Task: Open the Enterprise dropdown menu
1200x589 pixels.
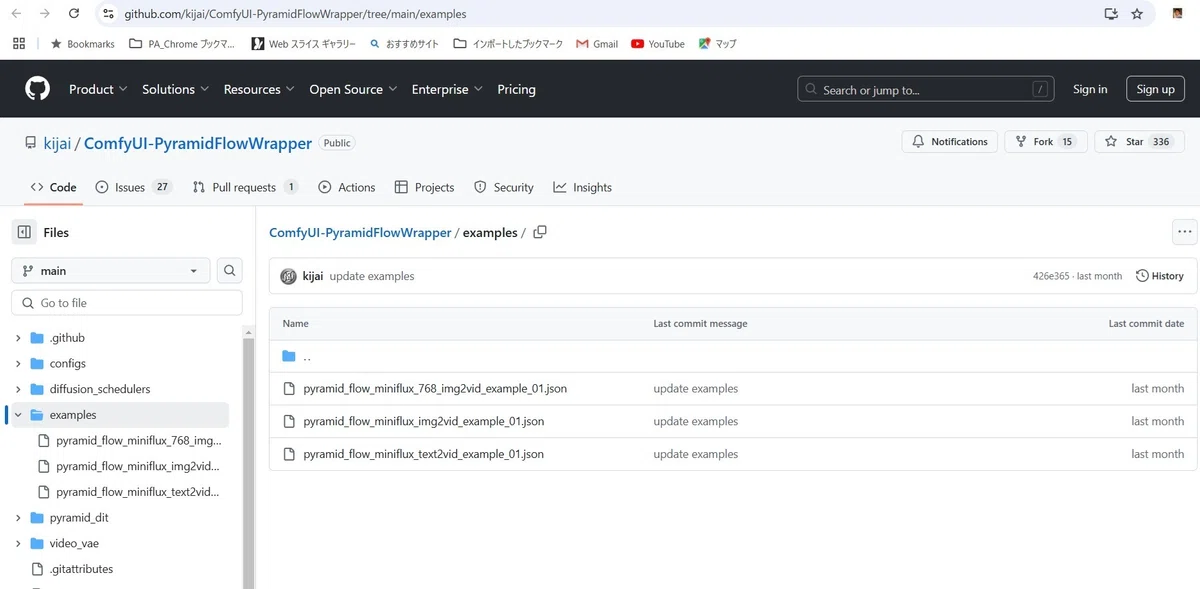Action: [x=447, y=89]
